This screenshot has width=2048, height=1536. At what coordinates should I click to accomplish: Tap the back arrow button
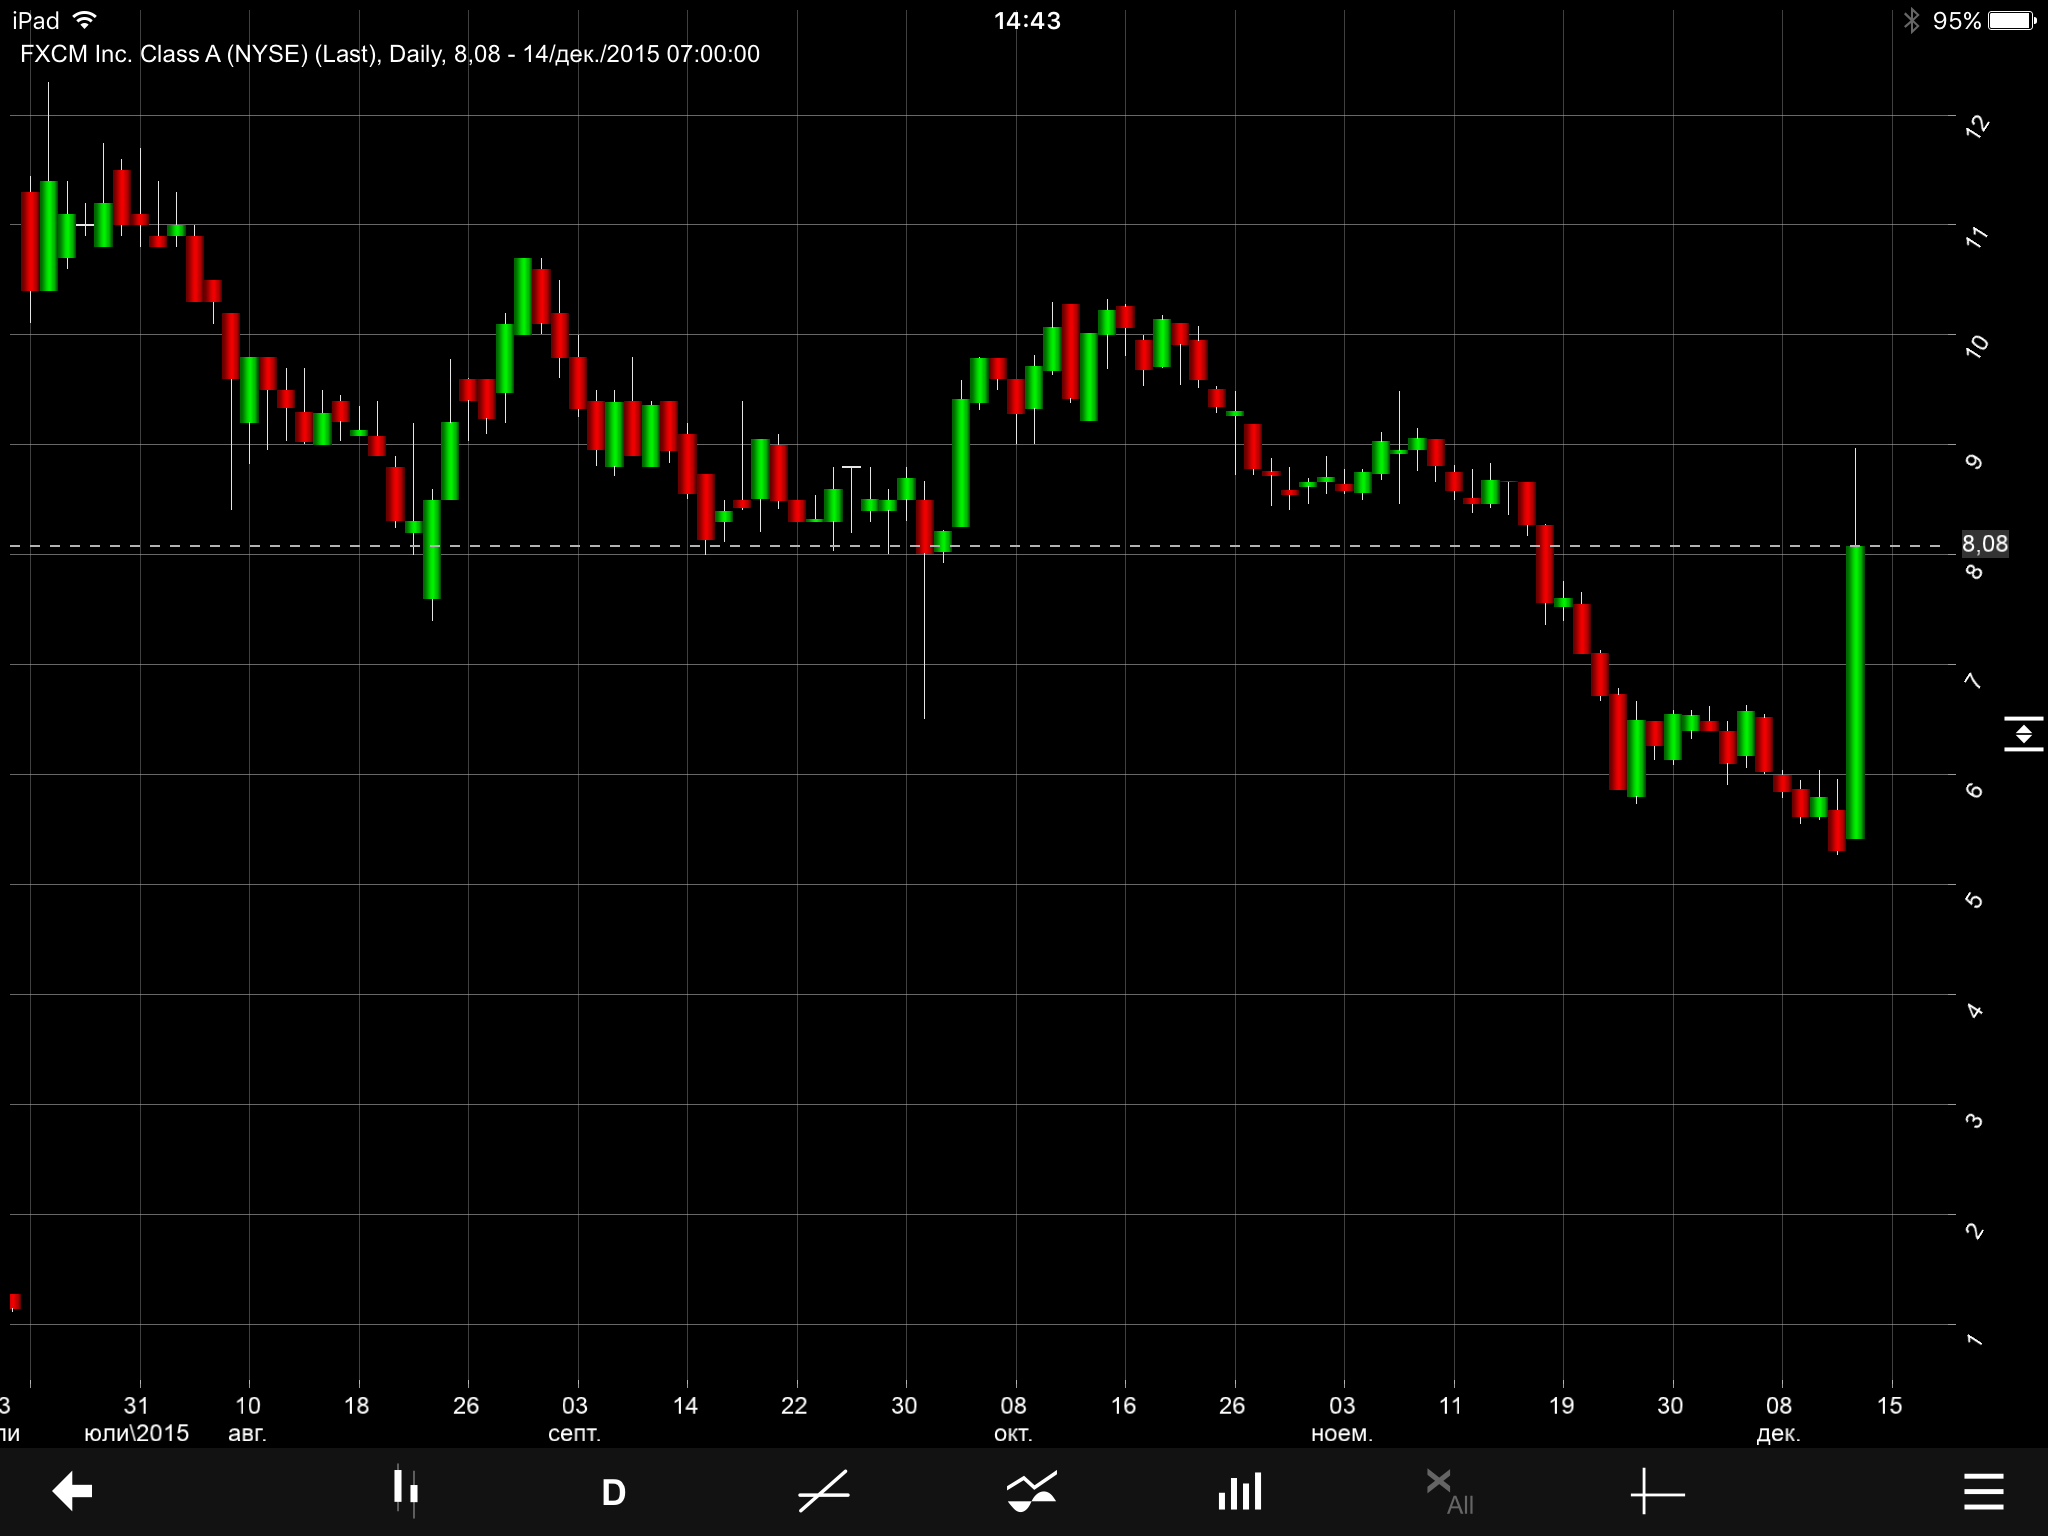[x=72, y=1491]
